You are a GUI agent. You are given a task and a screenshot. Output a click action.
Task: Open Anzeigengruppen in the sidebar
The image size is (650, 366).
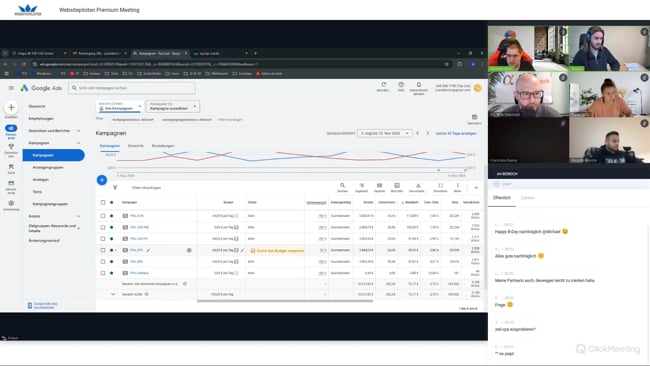(x=48, y=167)
